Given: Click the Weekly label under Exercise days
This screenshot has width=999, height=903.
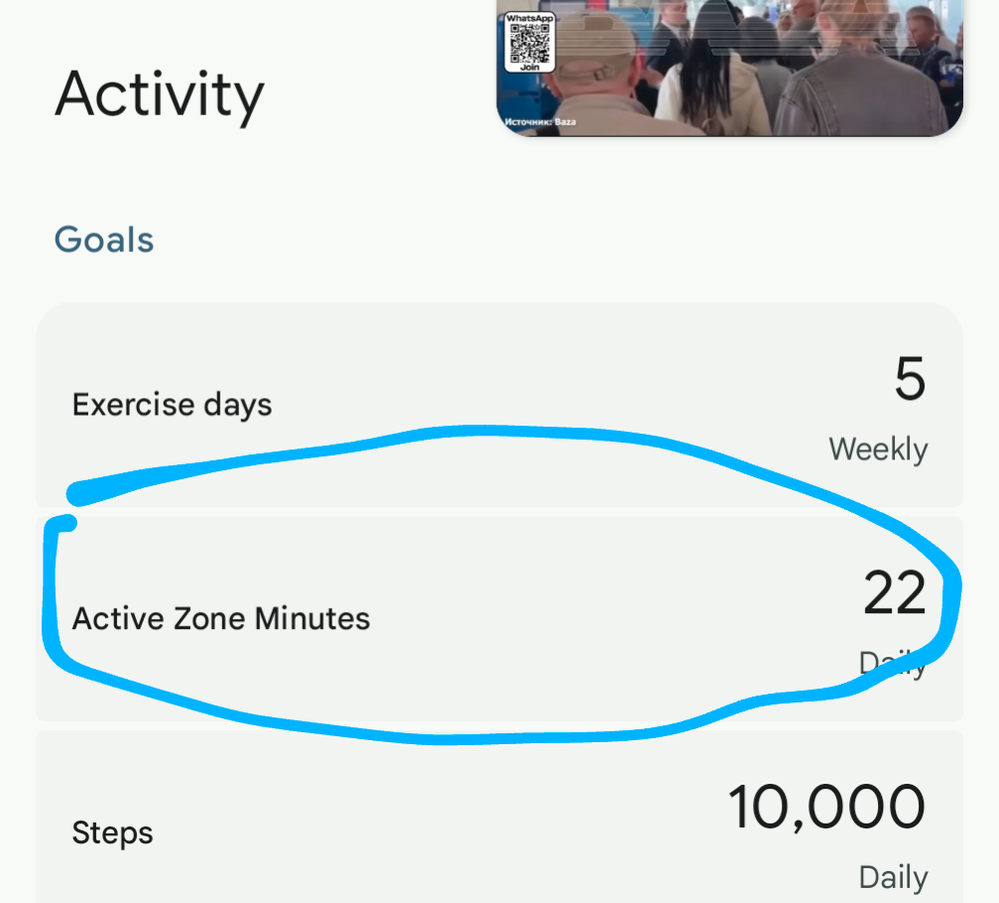Looking at the screenshot, I should (878, 449).
